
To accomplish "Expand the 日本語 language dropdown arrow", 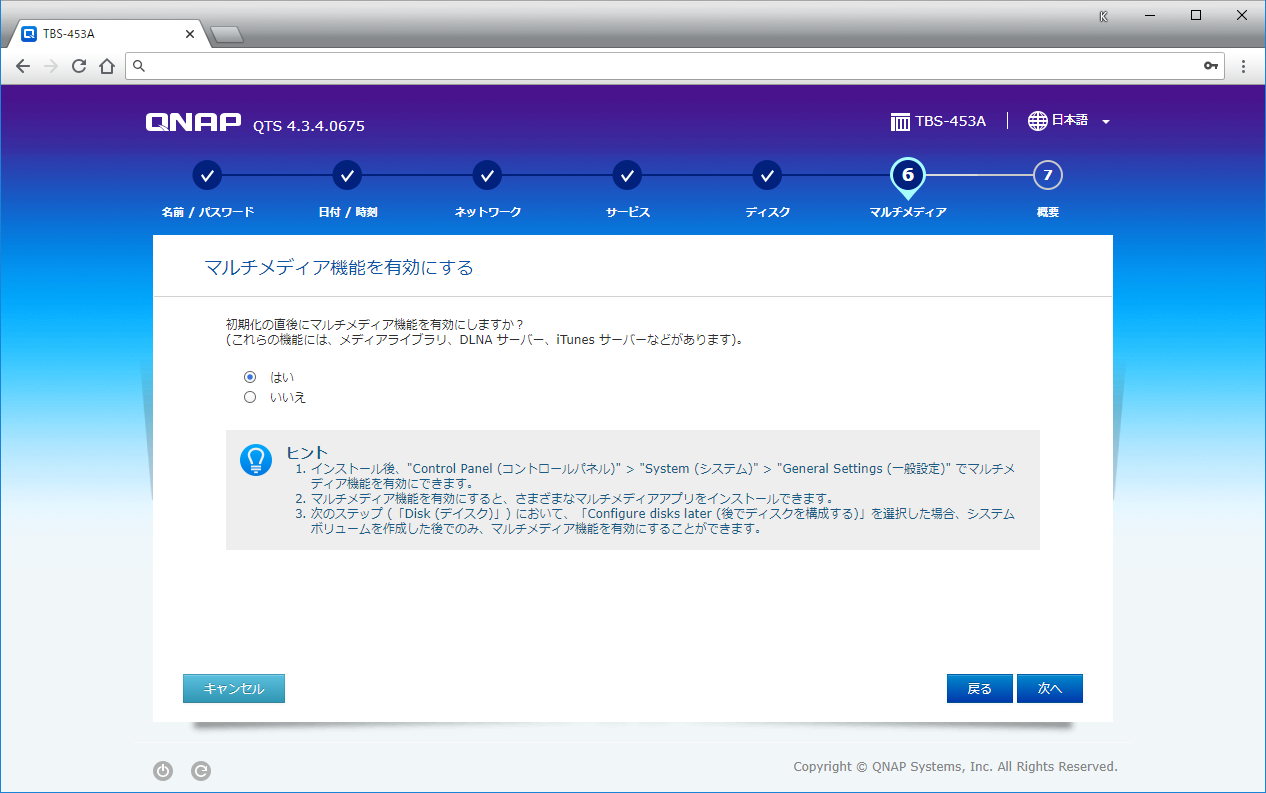I will point(1106,122).
